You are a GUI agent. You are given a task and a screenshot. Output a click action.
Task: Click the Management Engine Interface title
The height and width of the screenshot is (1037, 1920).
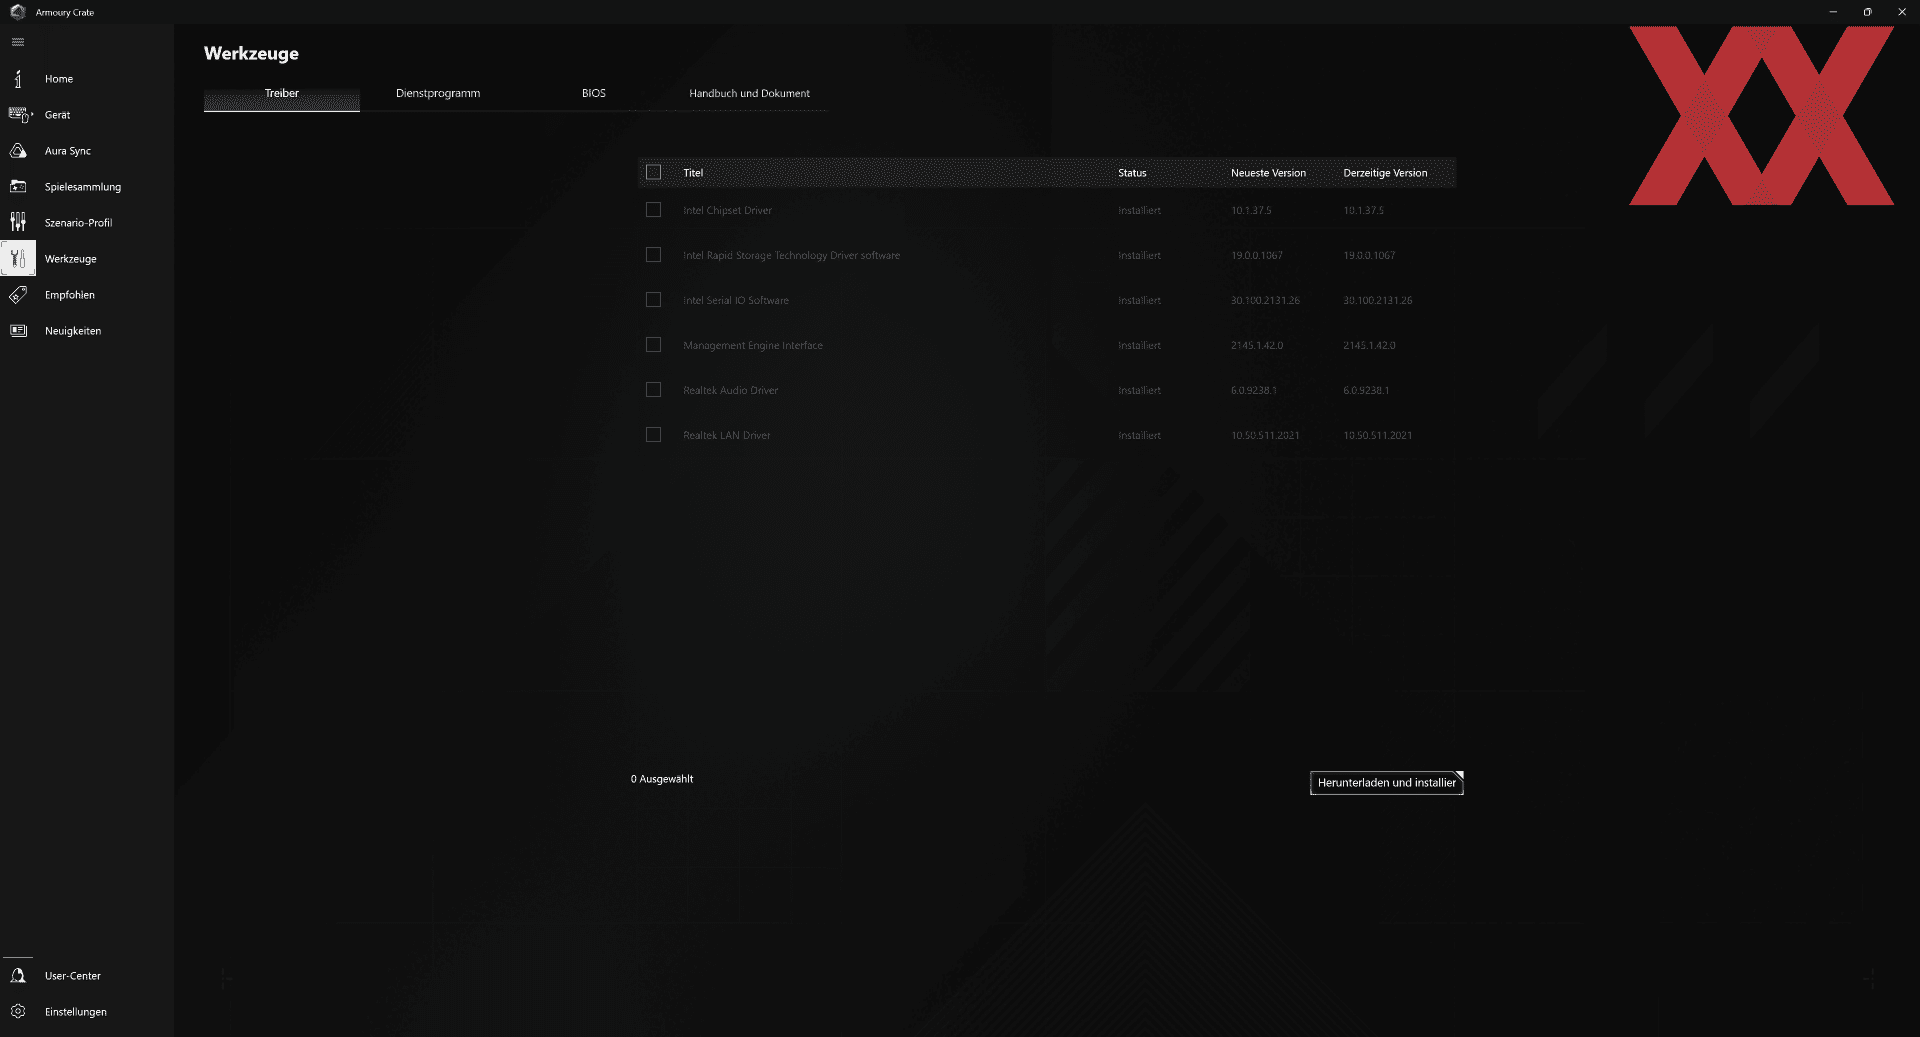(753, 346)
